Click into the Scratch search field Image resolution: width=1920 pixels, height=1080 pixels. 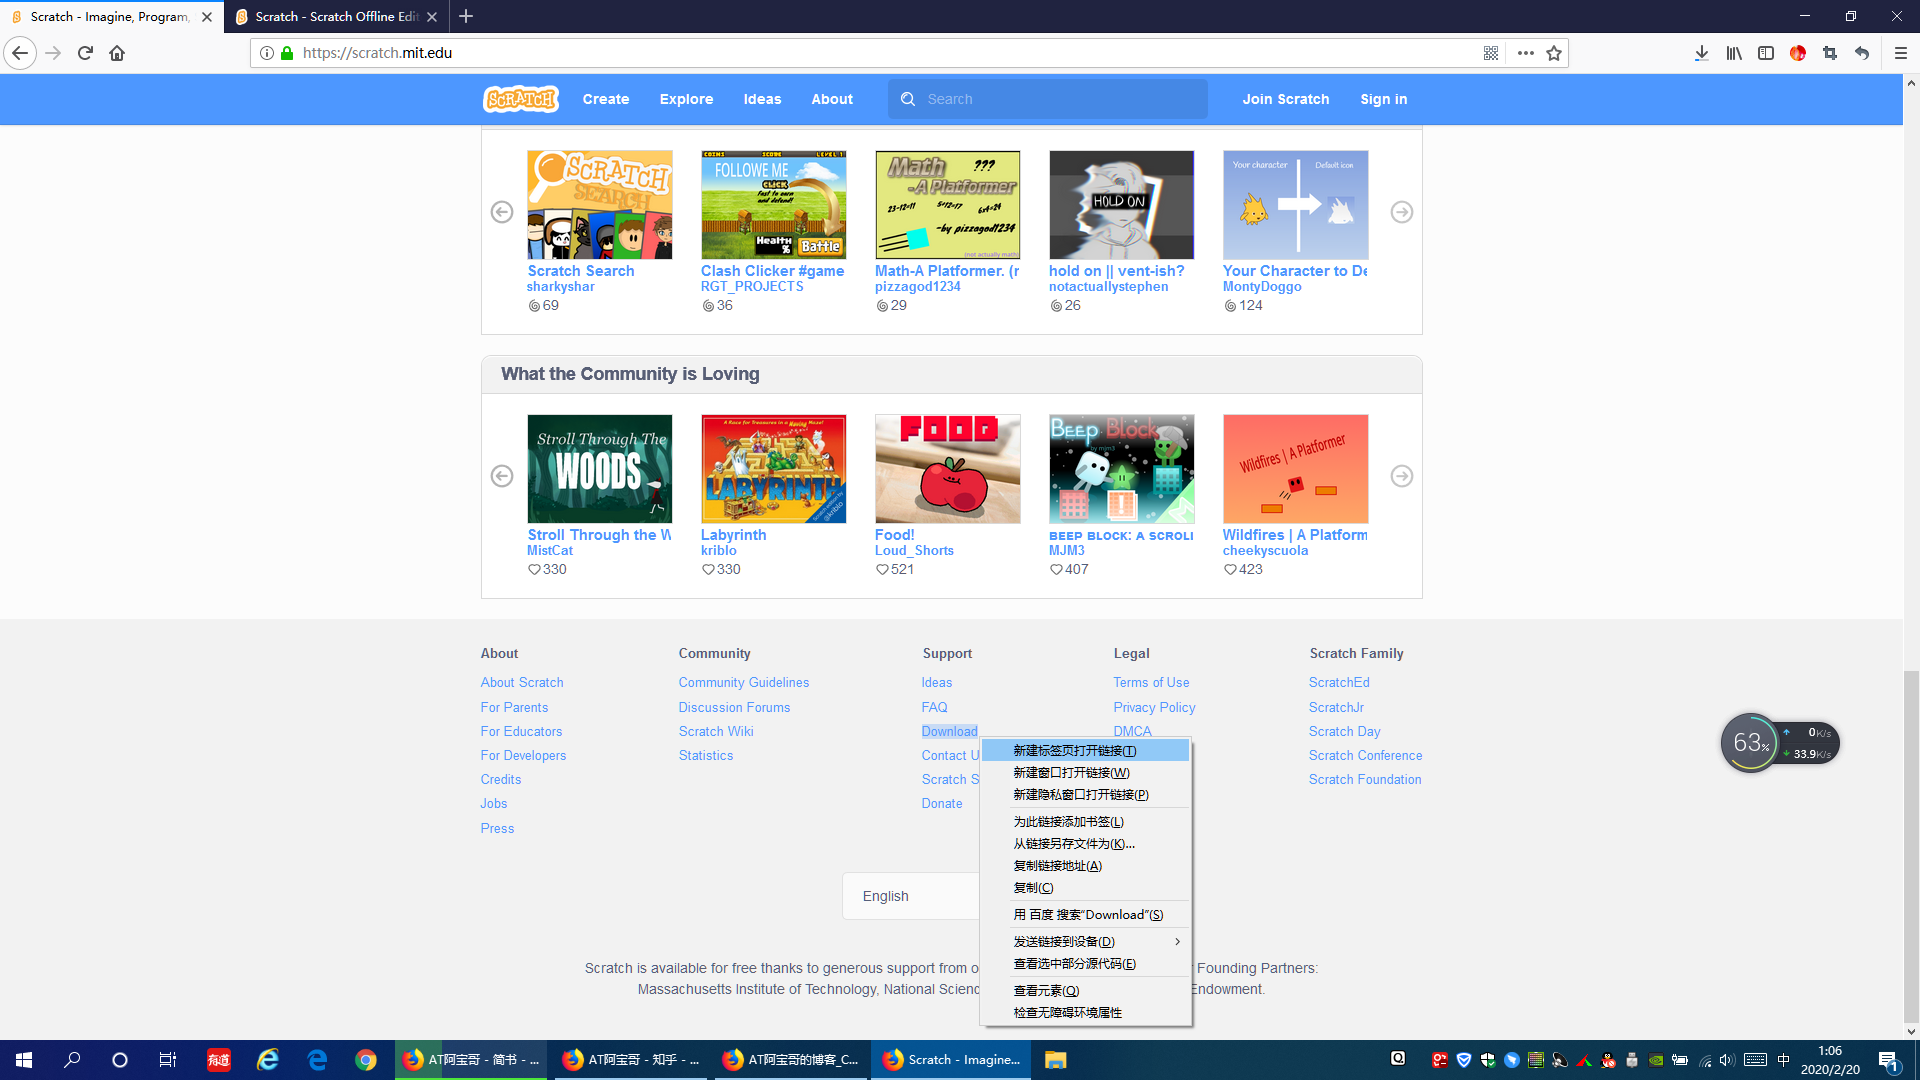[1060, 99]
